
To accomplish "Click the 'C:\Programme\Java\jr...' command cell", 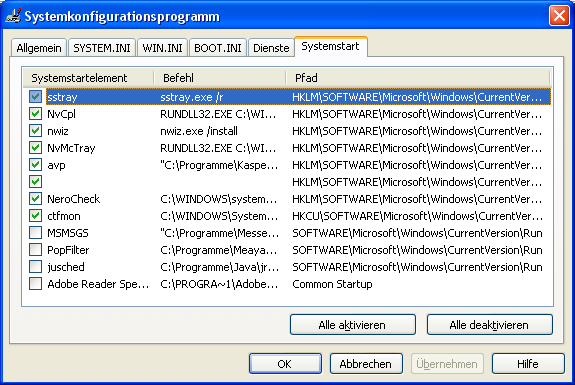I will (219, 267).
